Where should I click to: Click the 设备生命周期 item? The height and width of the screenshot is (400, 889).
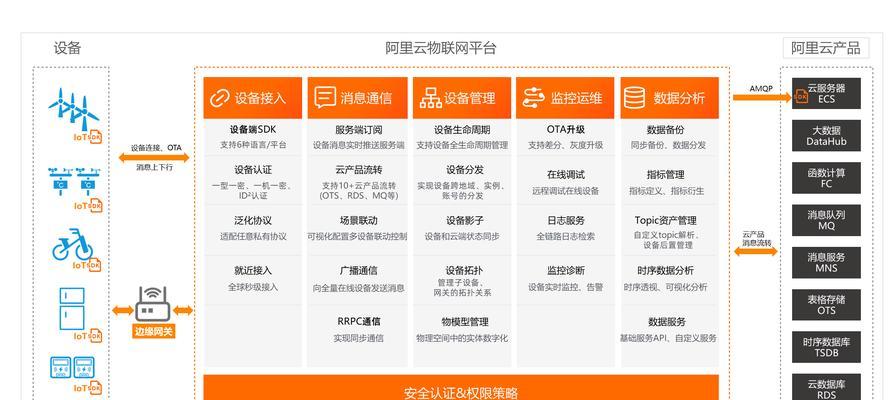(x=462, y=129)
